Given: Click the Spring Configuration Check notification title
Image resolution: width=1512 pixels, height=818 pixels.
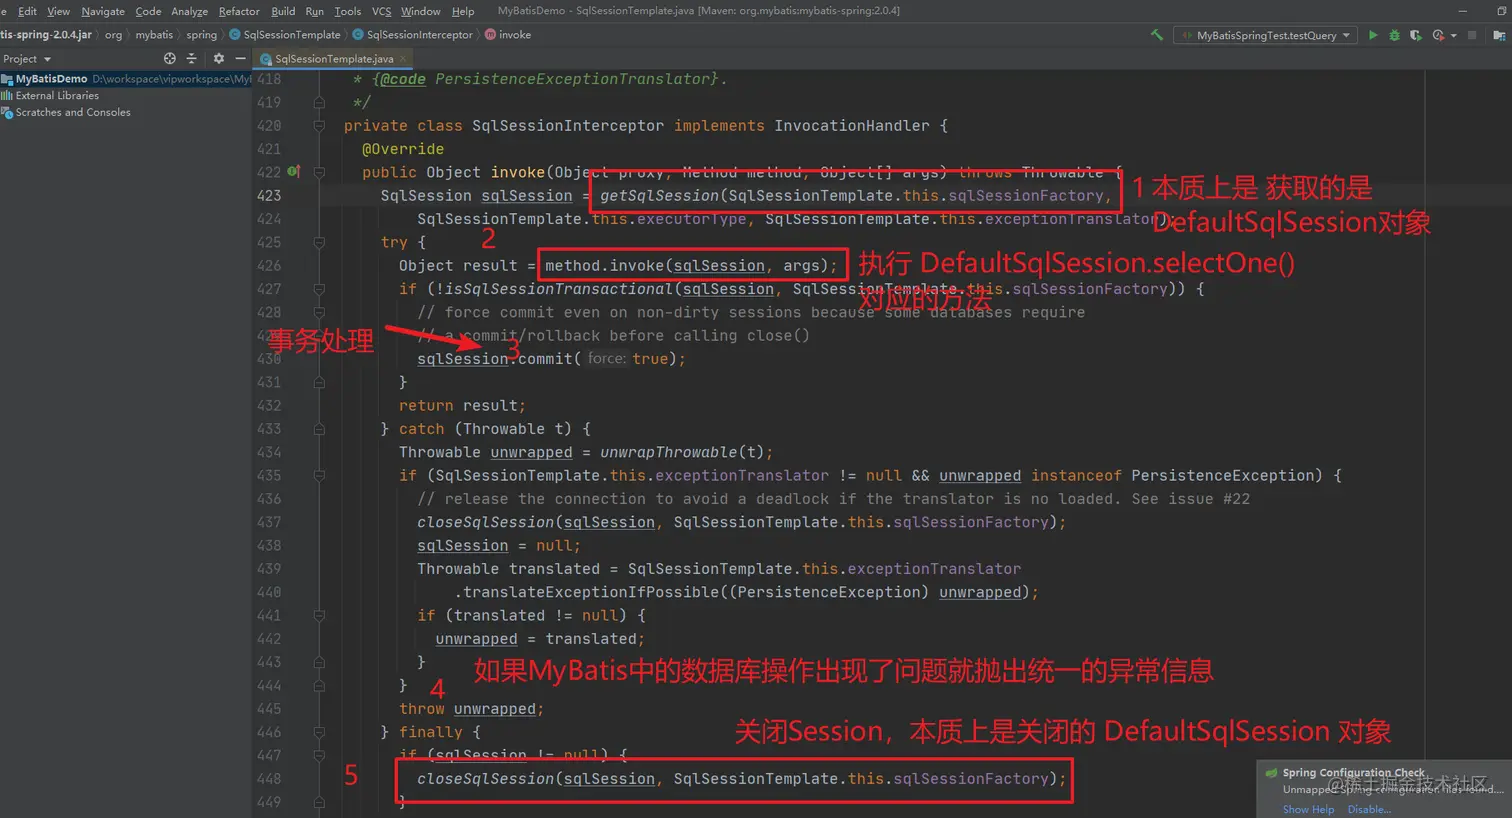Looking at the screenshot, I should click(x=1354, y=773).
